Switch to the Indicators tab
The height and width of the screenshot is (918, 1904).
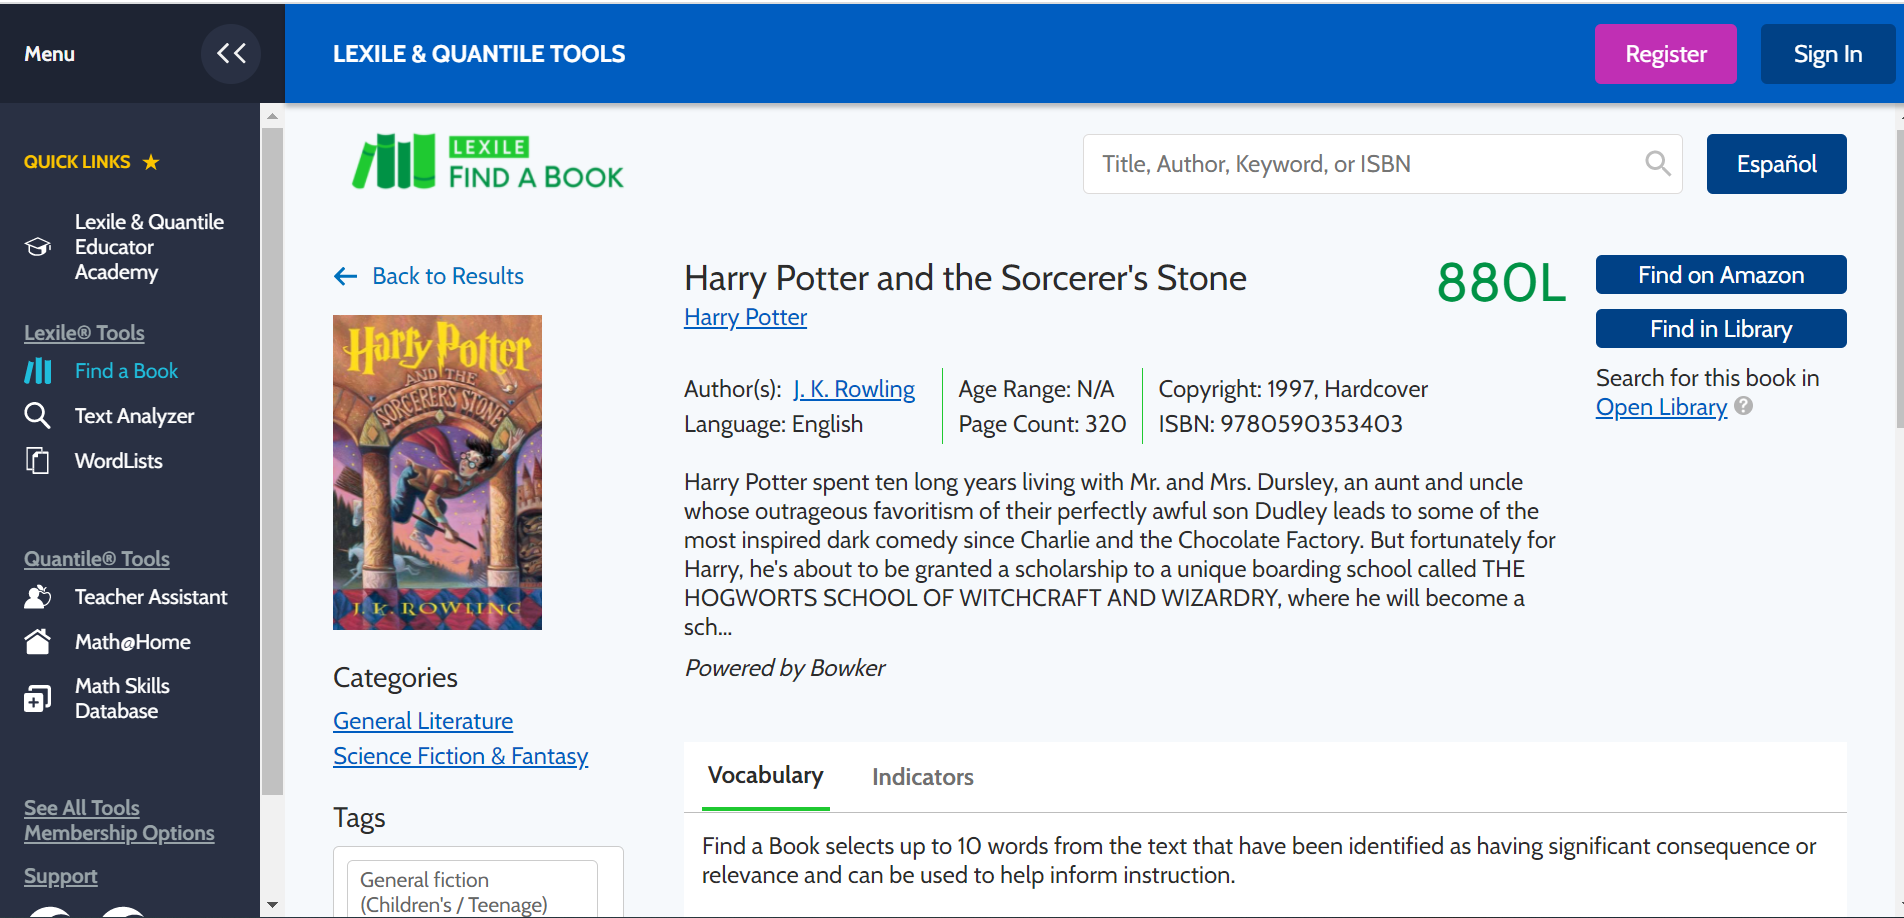(923, 777)
